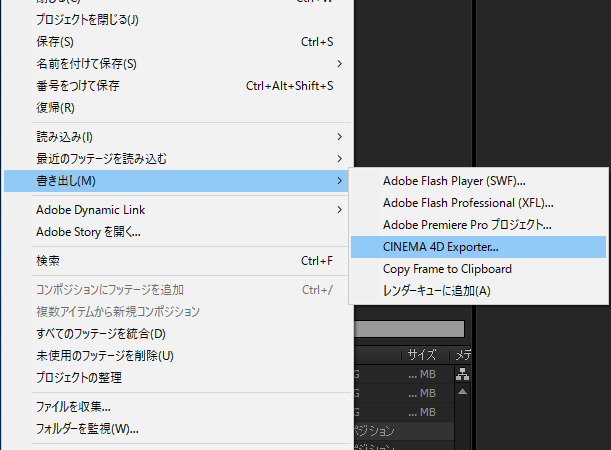The image size is (611, 450).
Task: Open Adobe Dynamic Link submenu
Action: [x=176, y=210]
